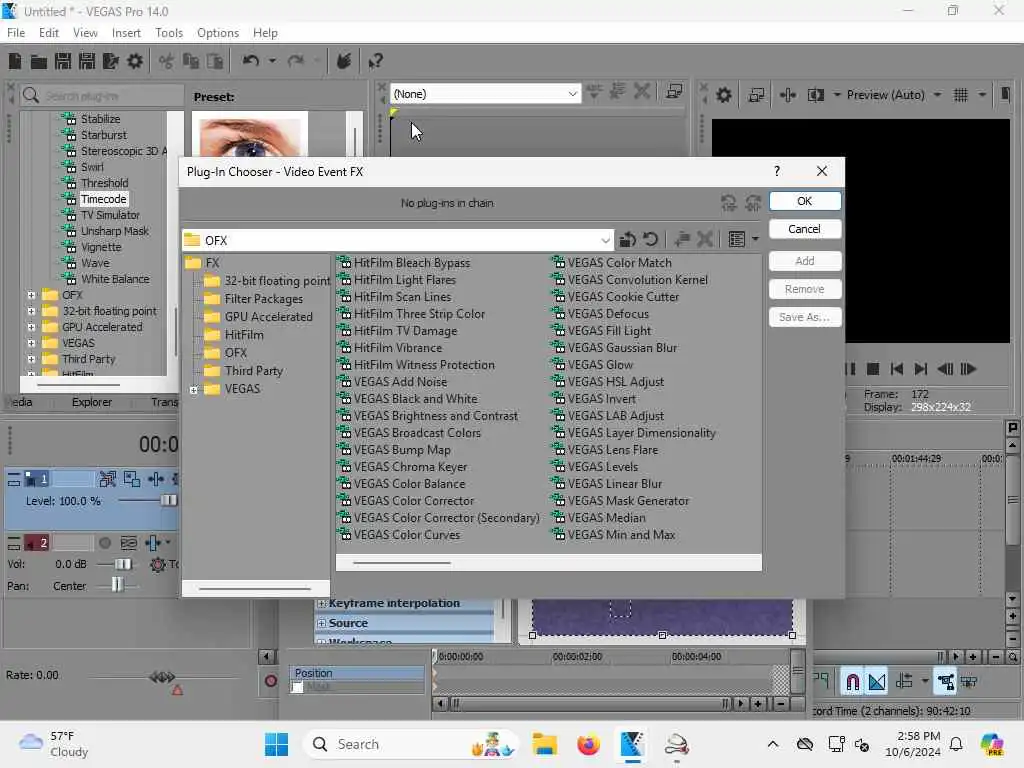Click the Save icon in main toolbar

click(63, 61)
